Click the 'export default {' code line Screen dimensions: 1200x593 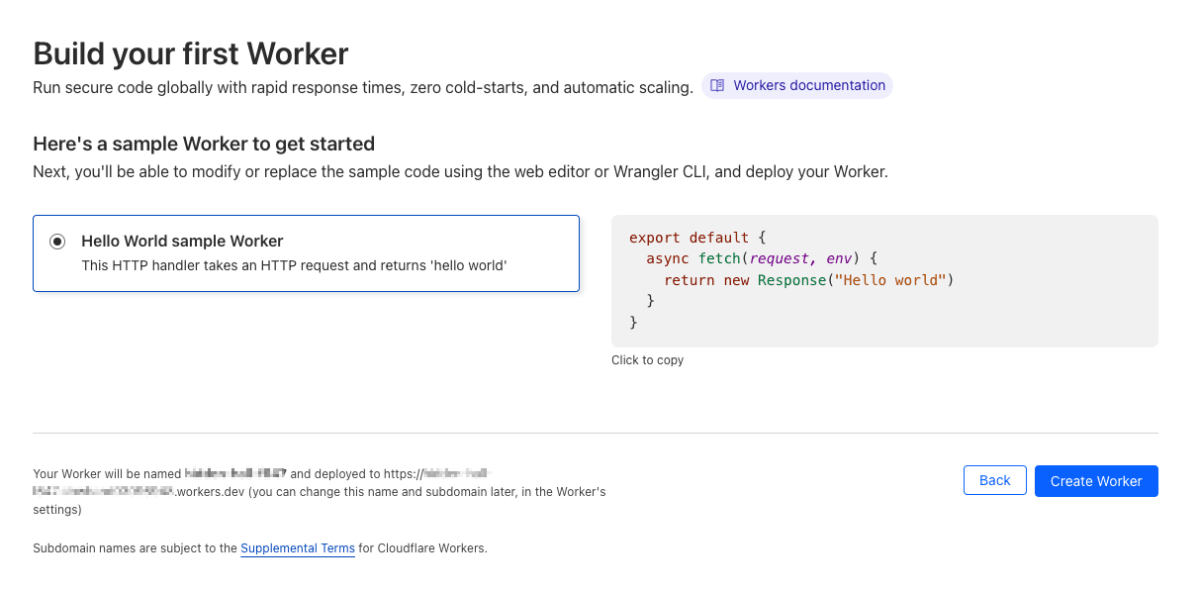[696, 238]
